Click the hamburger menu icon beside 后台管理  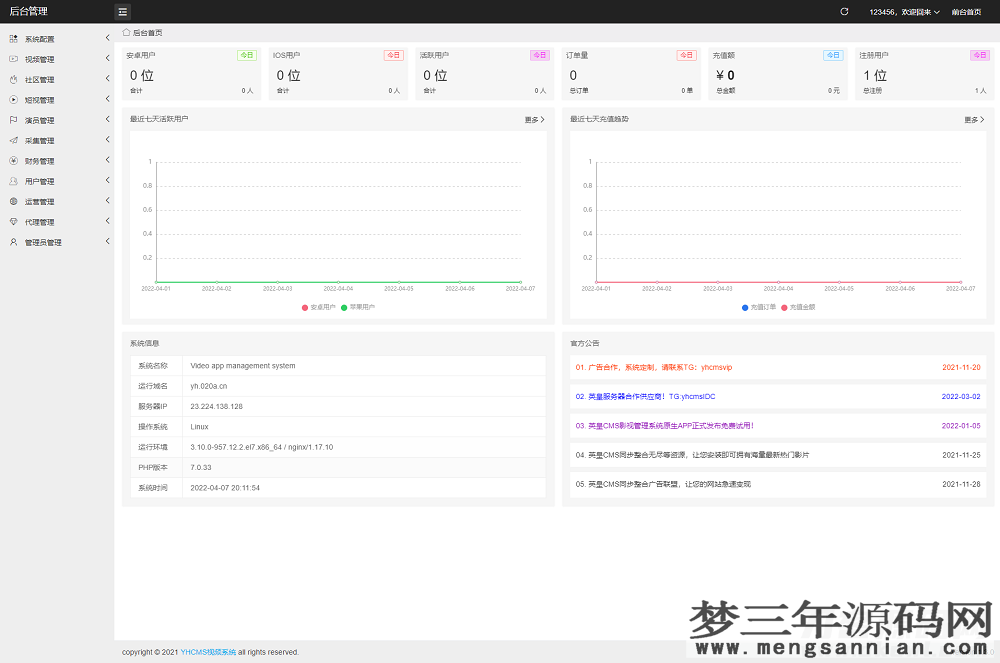click(122, 11)
